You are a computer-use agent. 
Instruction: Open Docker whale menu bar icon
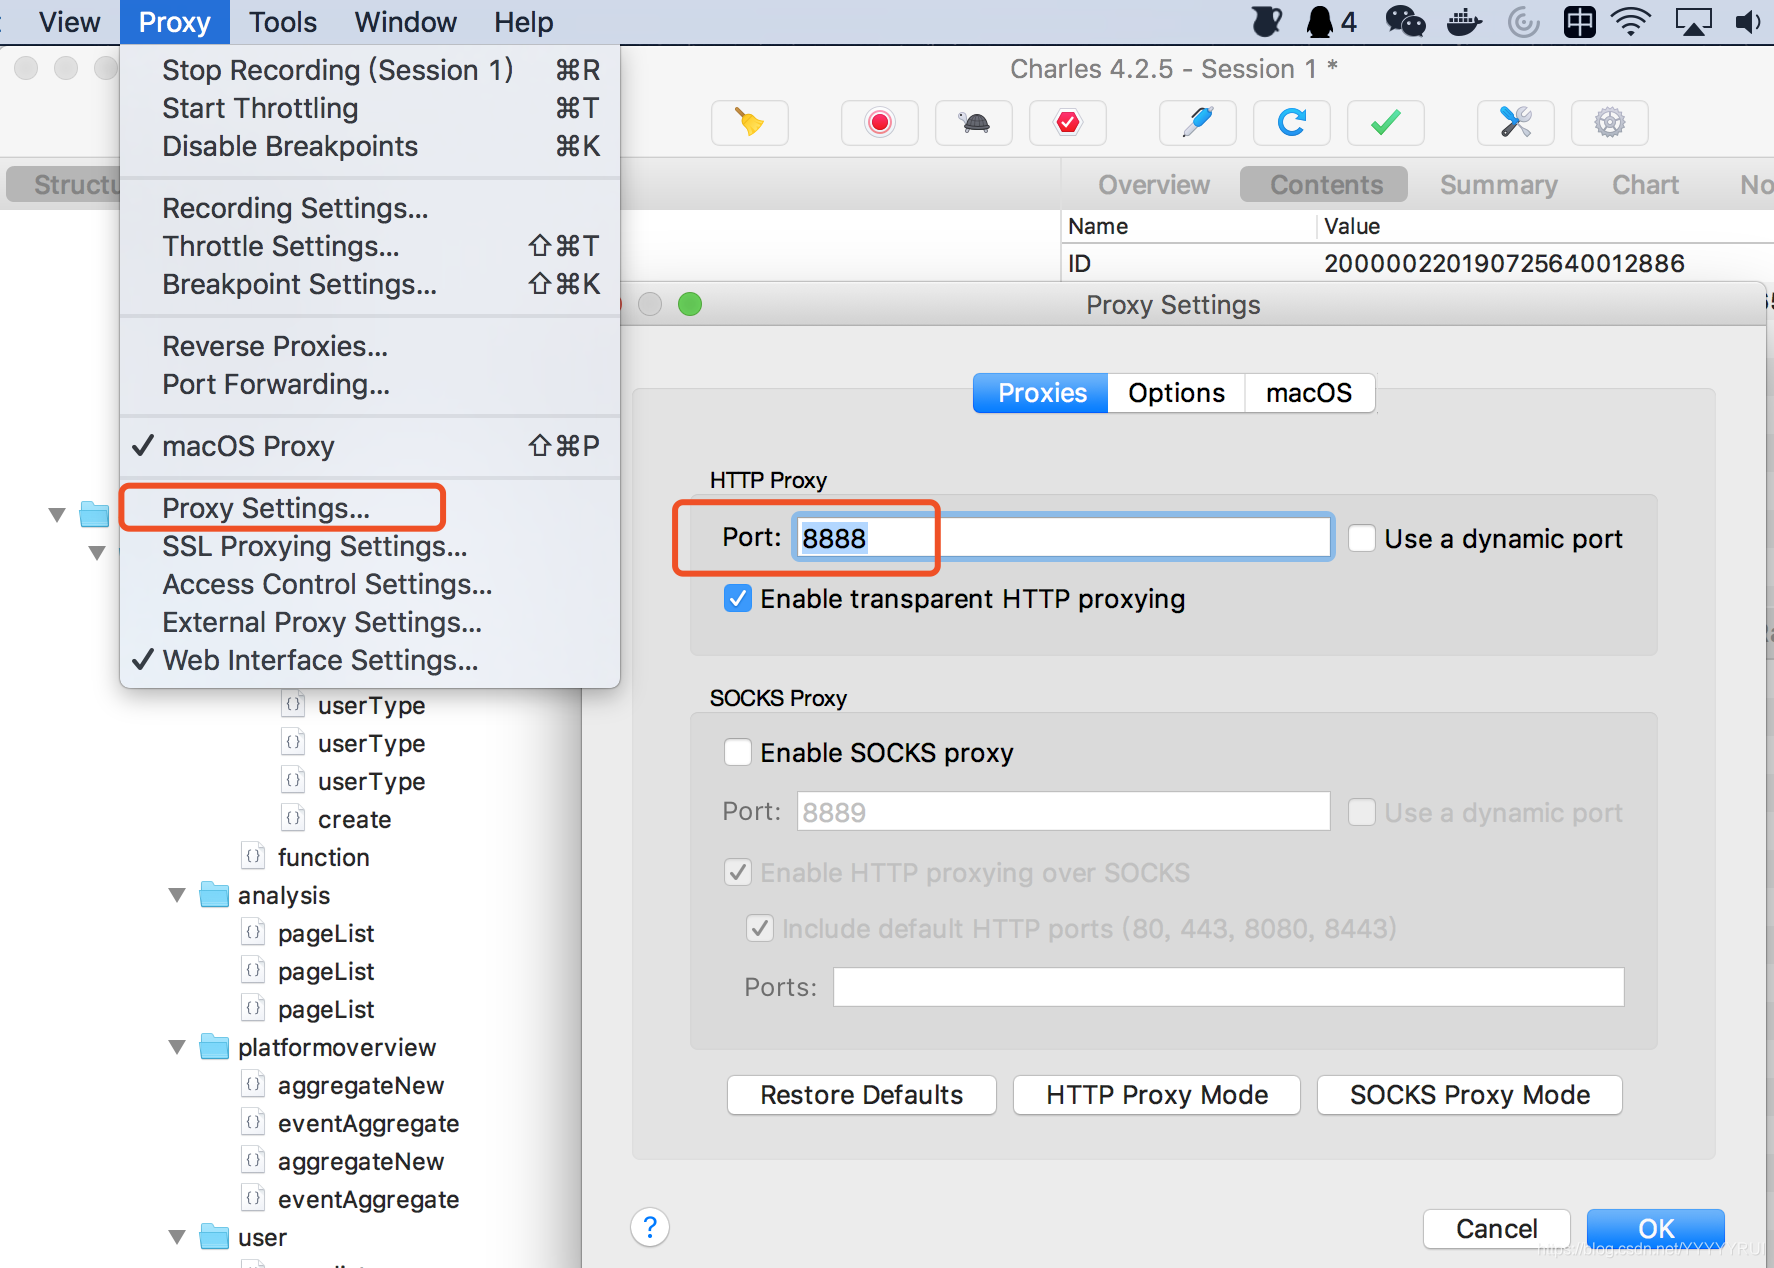coord(1464,21)
